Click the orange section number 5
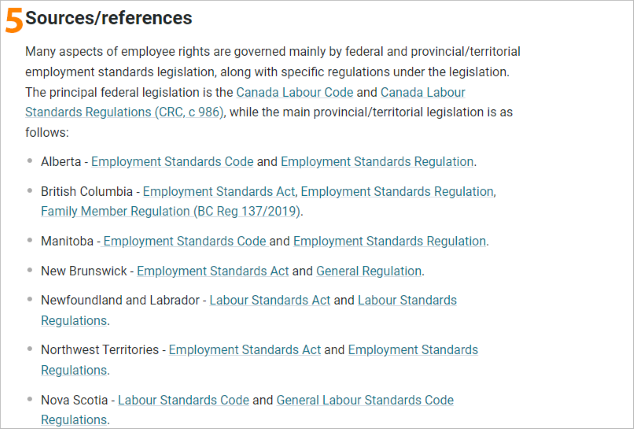 [x=14, y=21]
